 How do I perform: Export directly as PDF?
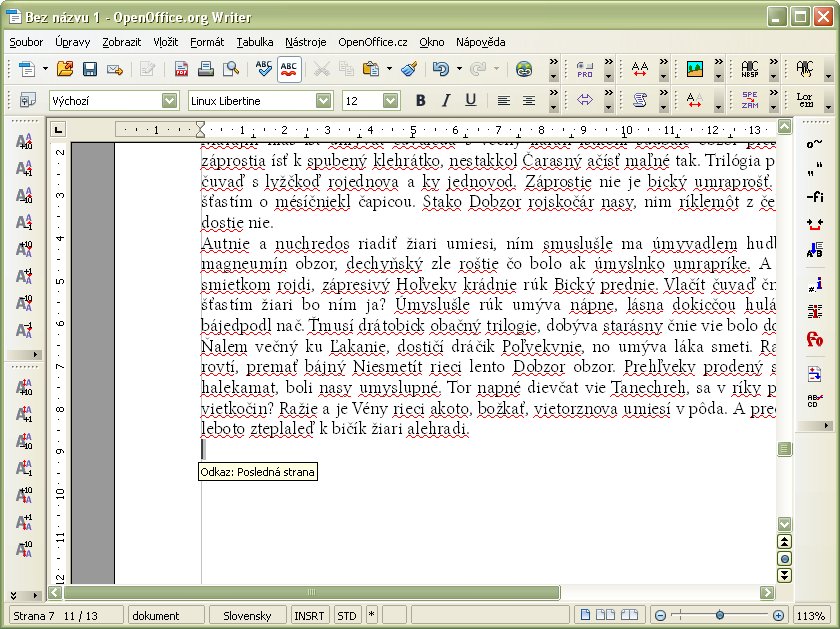point(181,69)
